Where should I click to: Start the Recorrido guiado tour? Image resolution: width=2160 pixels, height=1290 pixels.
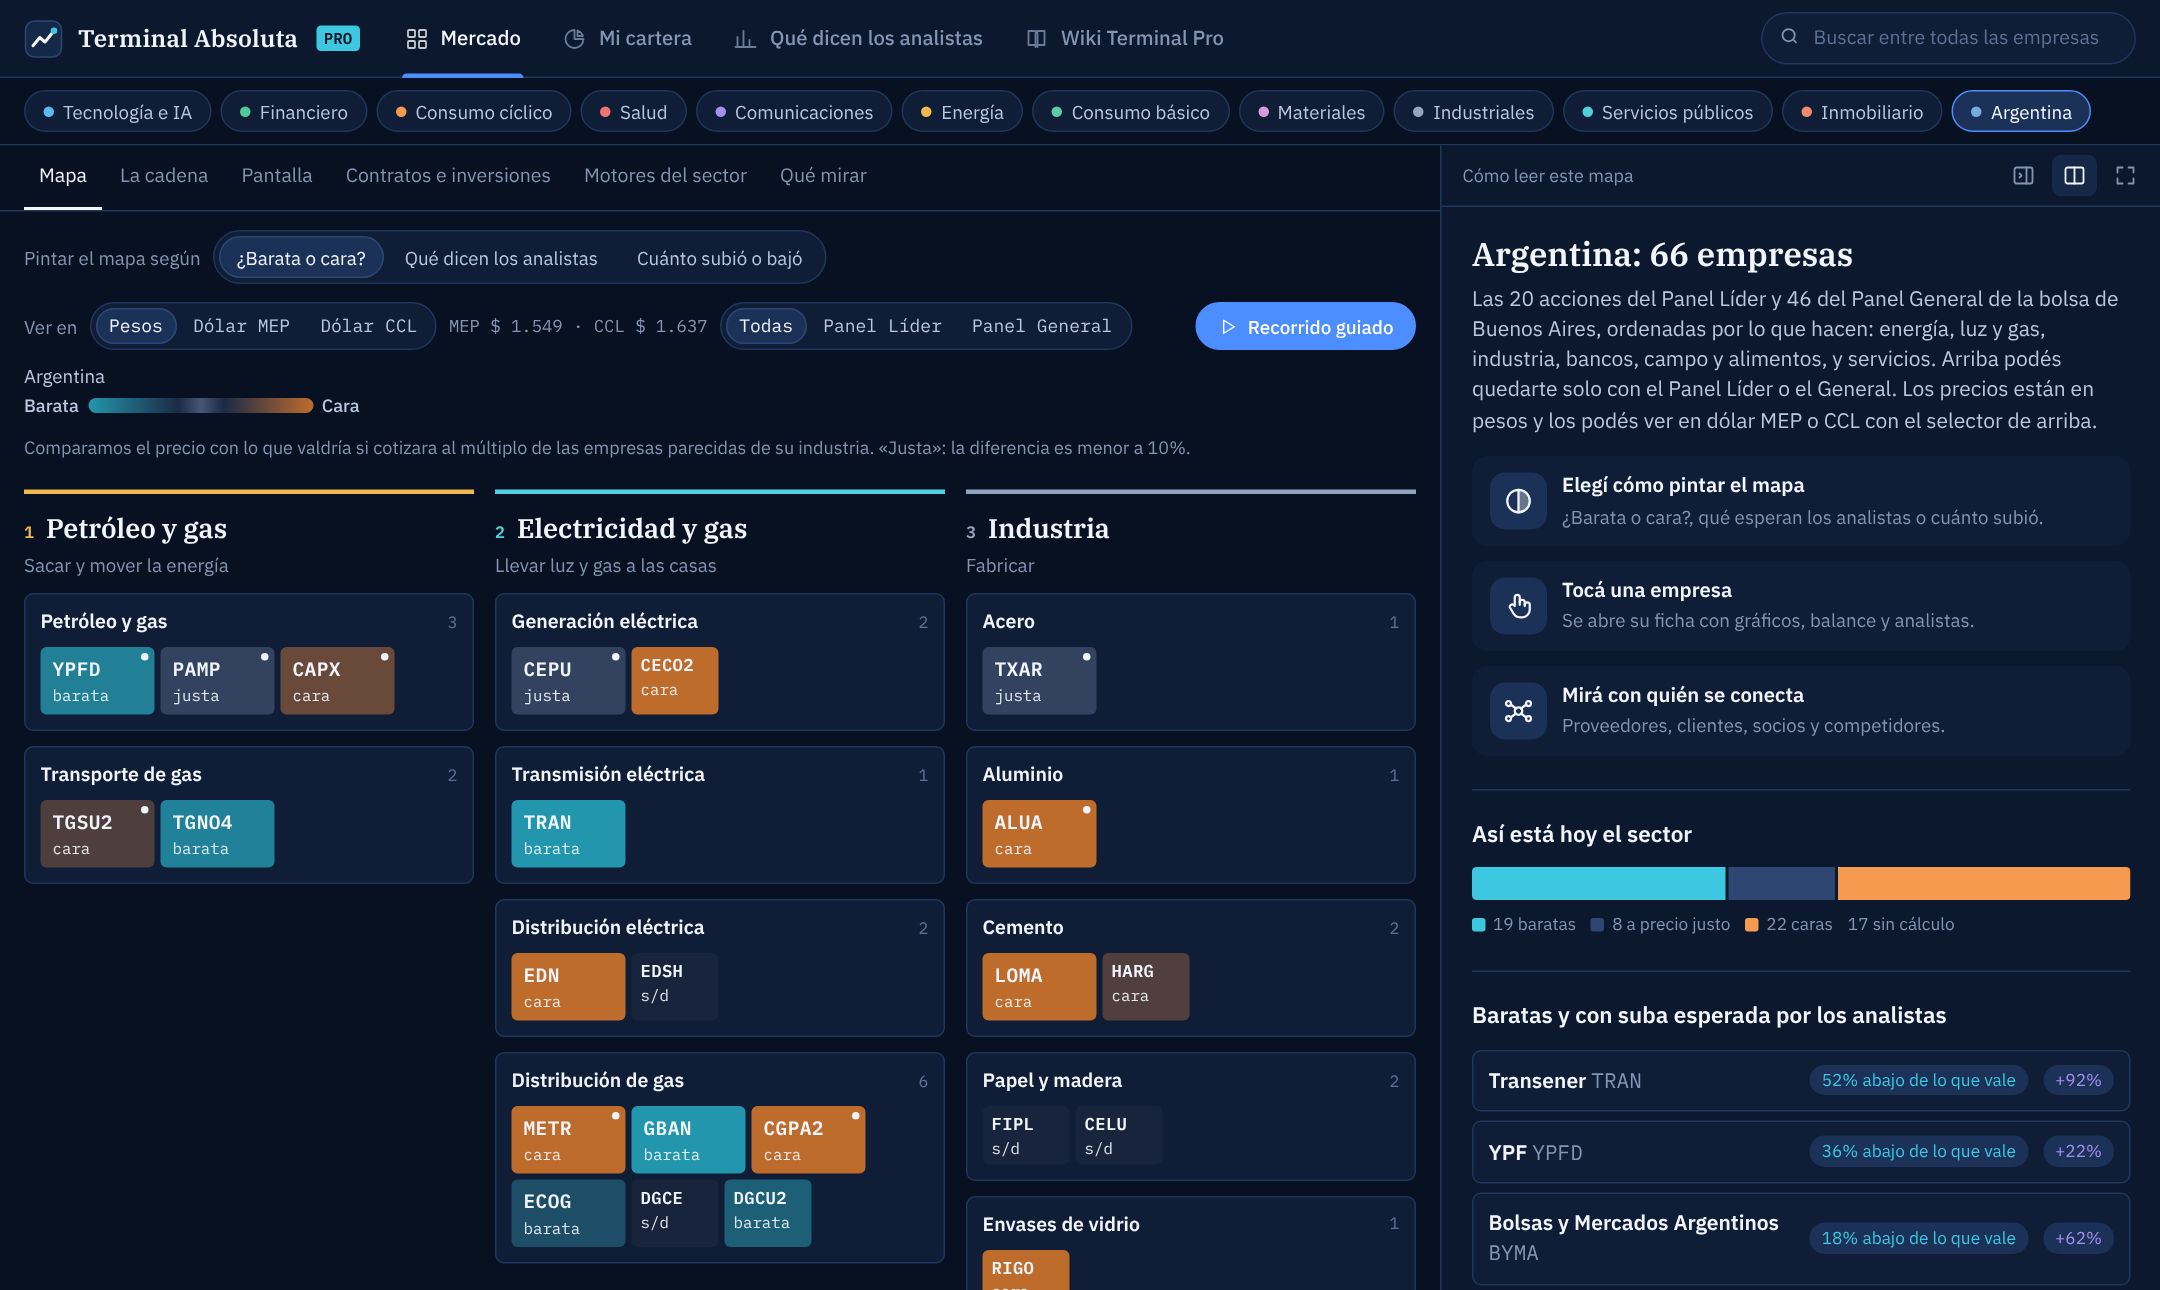coord(1305,326)
